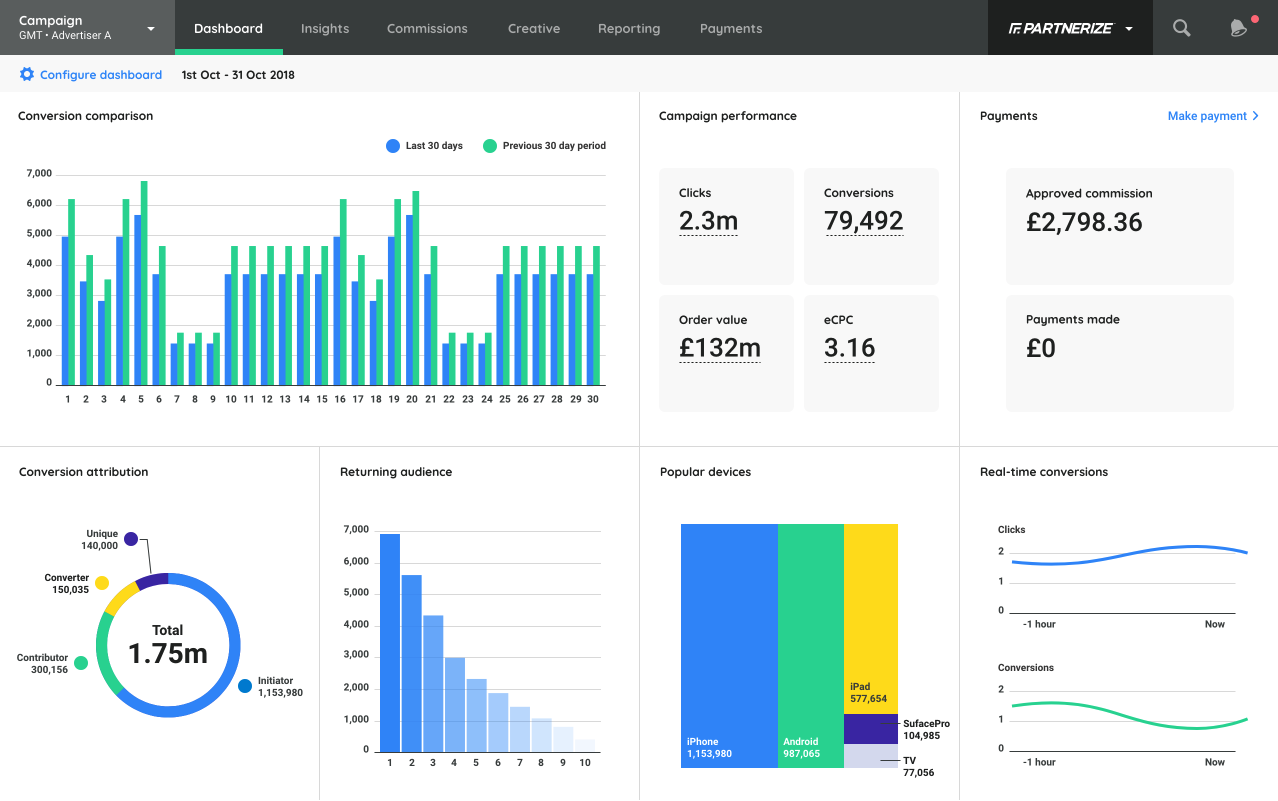Click the Unique purple legend dot
The height and width of the screenshot is (801, 1278).
click(130, 539)
